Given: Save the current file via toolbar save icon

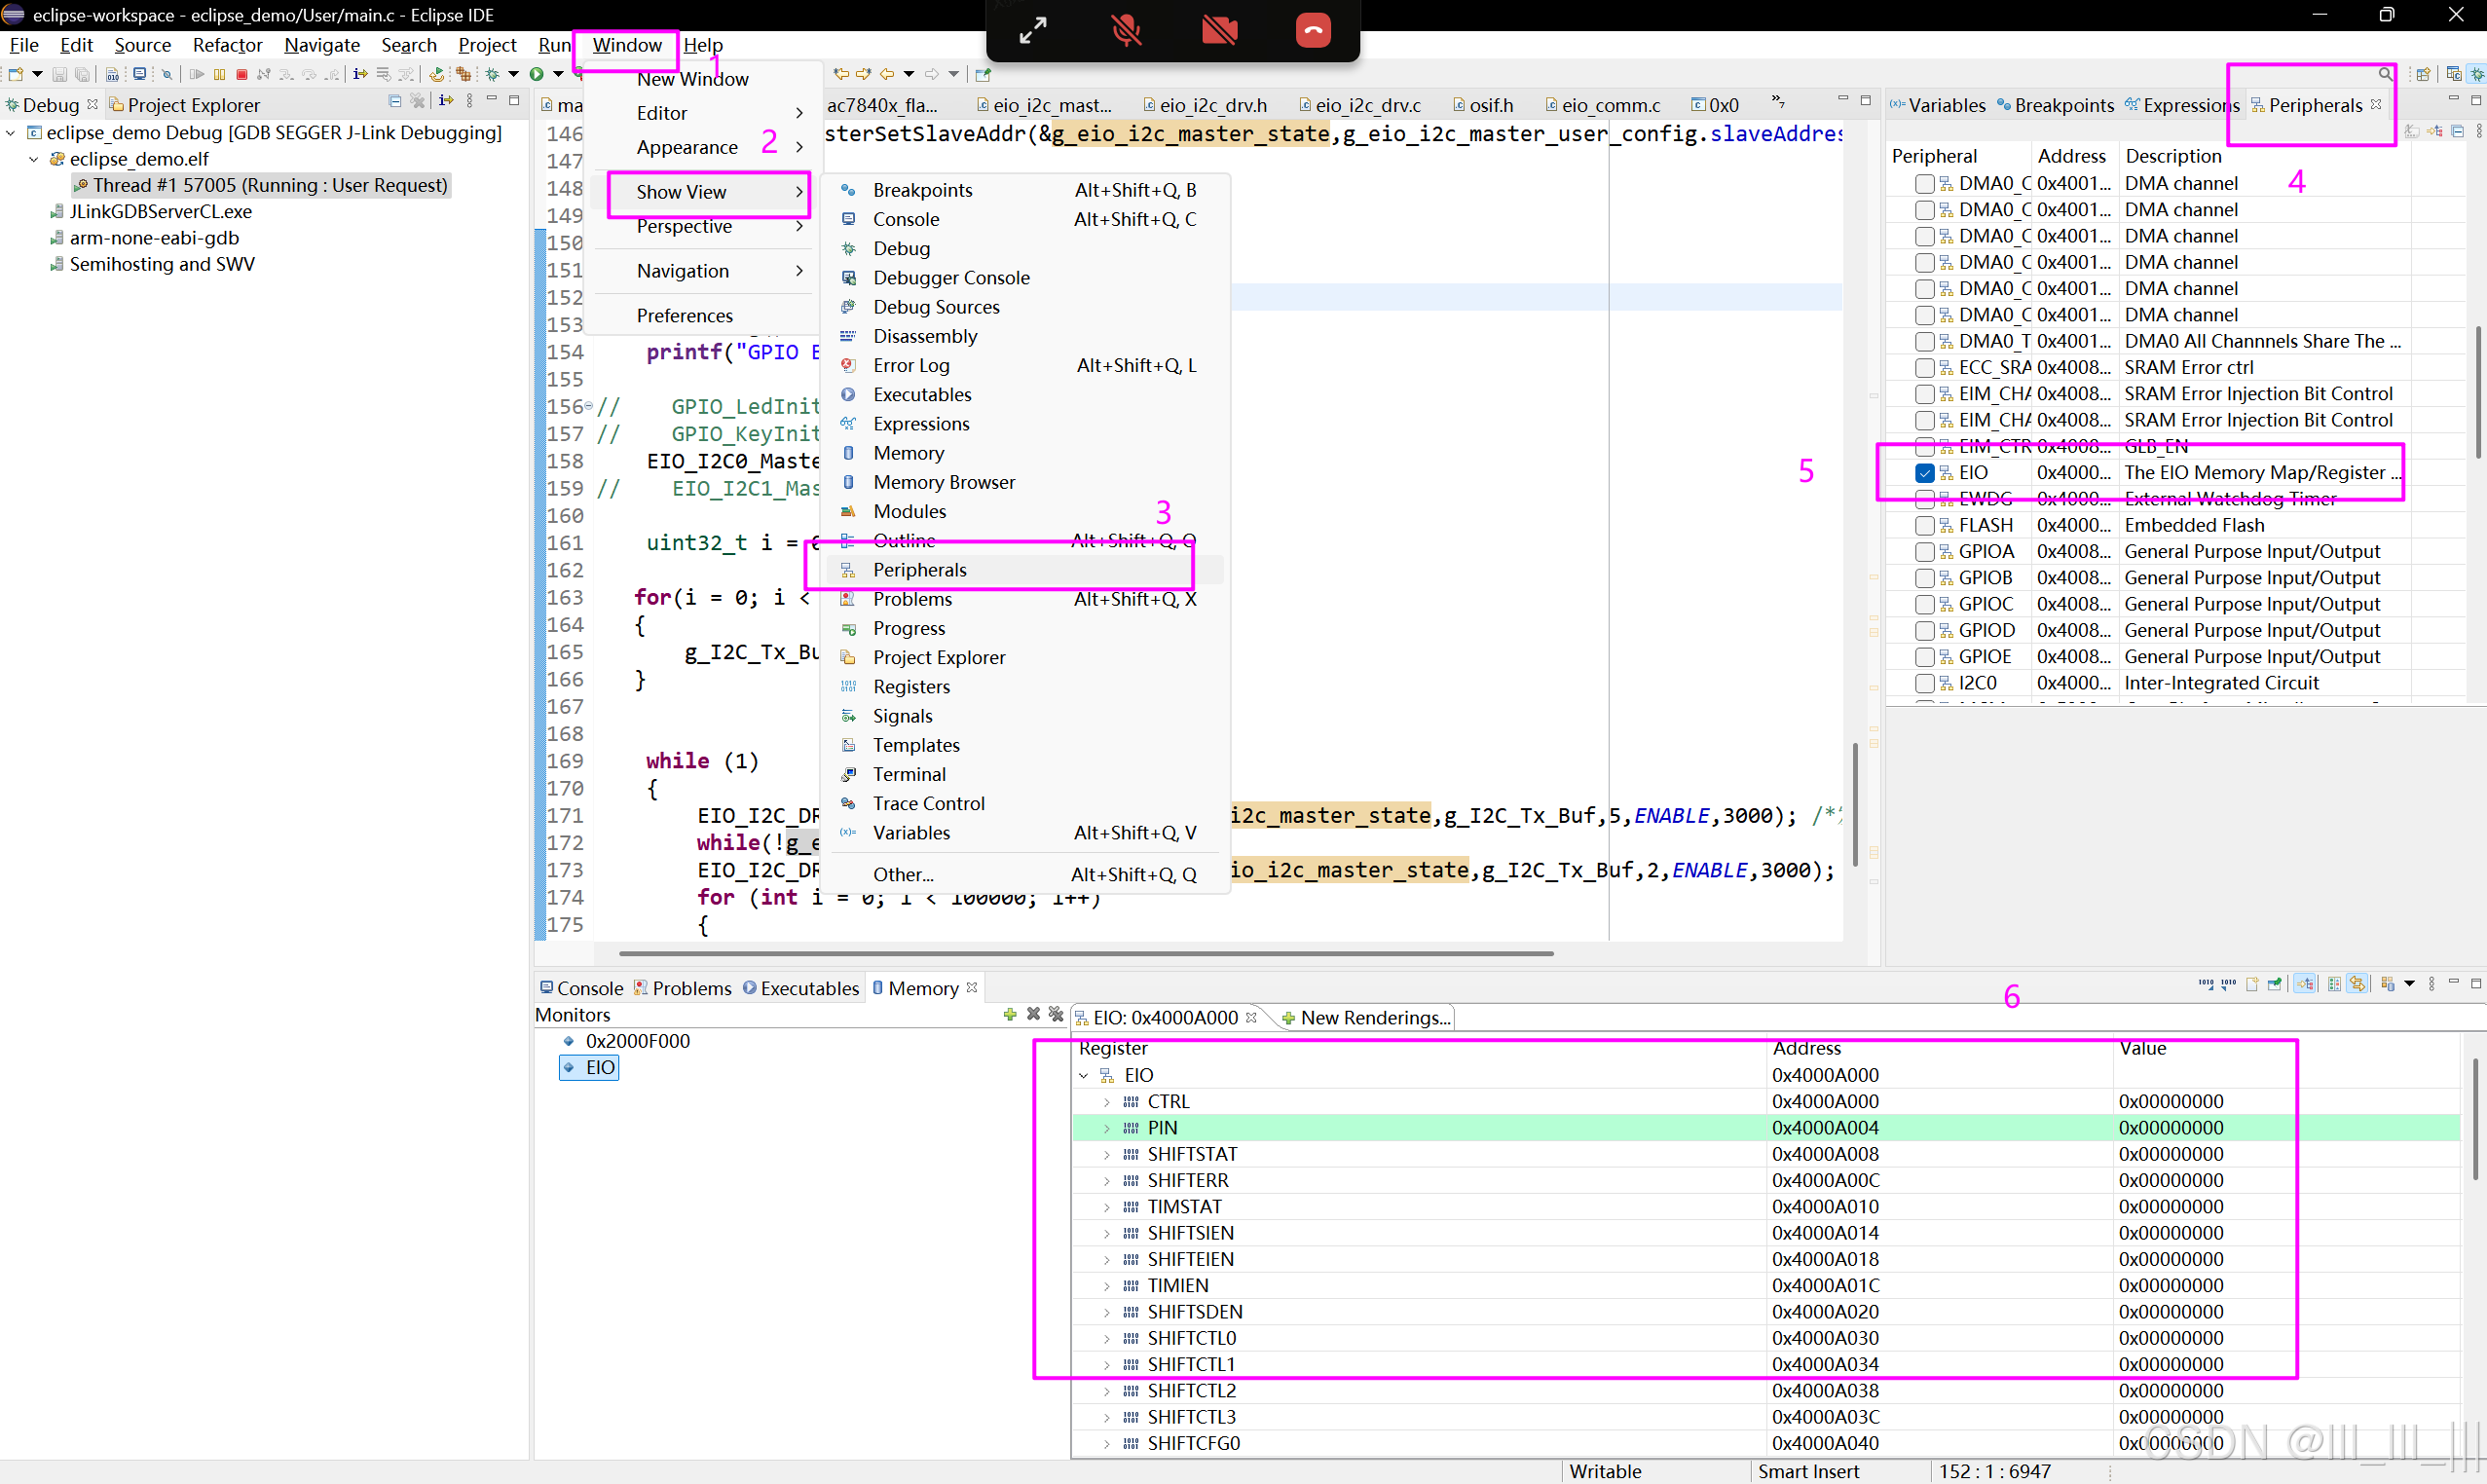Looking at the screenshot, I should pyautogui.click(x=59, y=73).
